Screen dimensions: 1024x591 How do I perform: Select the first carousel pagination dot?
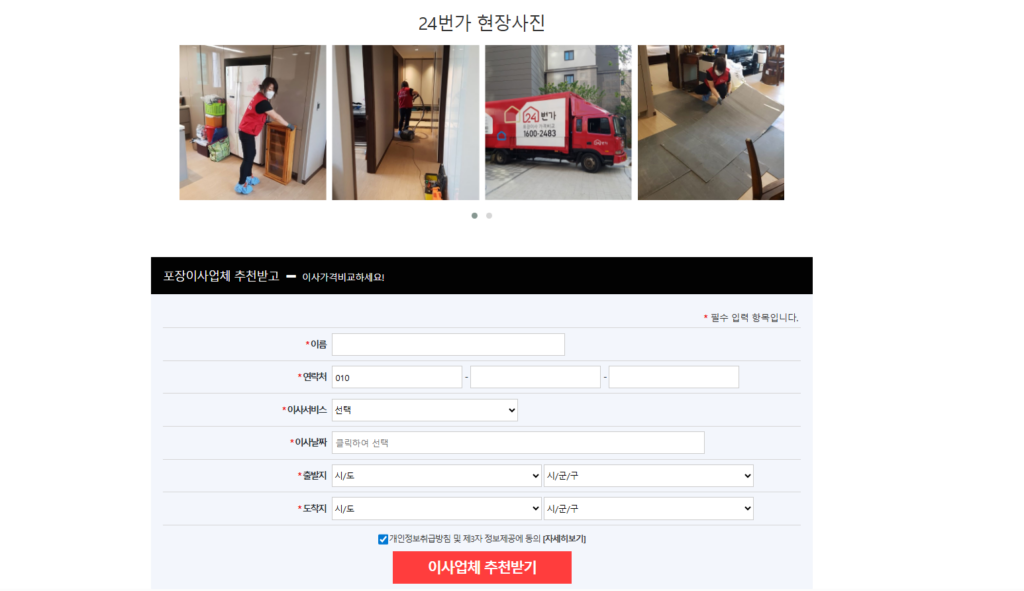point(475,216)
